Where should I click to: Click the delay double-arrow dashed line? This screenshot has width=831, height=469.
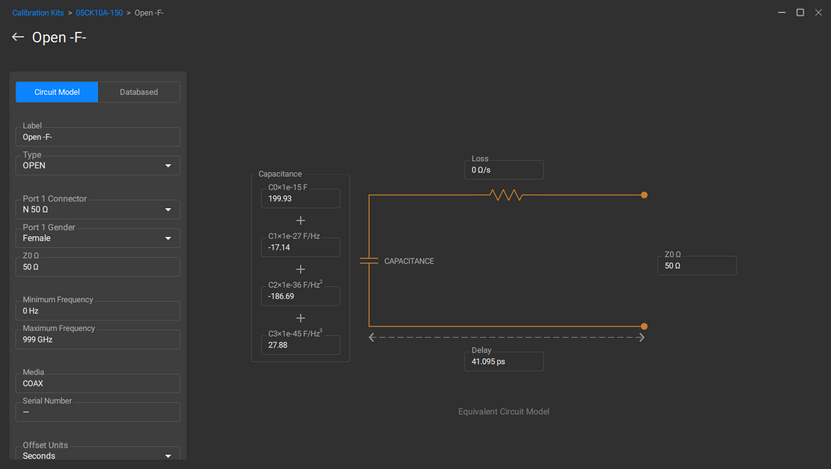click(507, 338)
